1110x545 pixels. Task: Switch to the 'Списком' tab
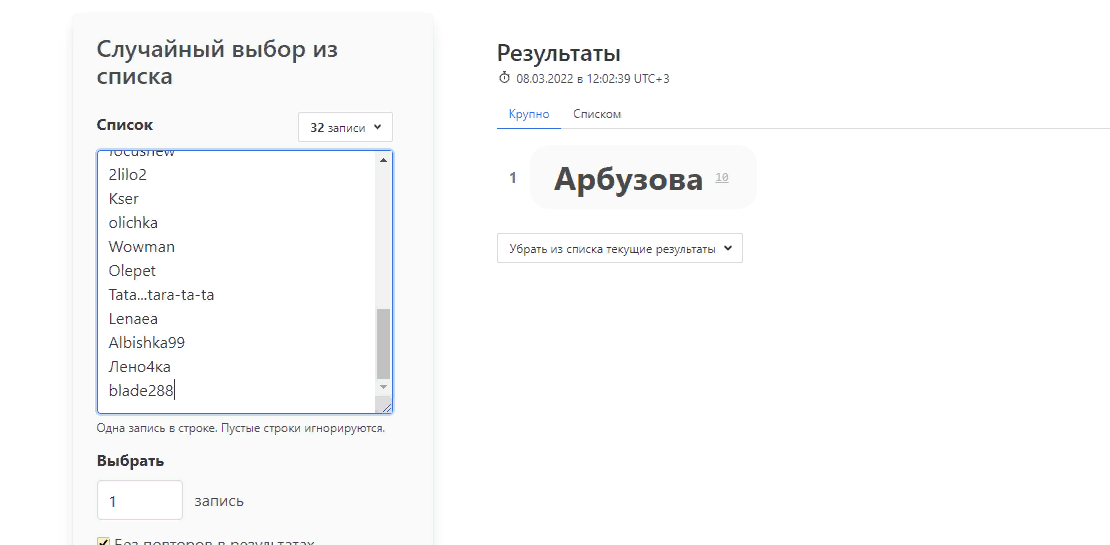pyautogui.click(x=597, y=114)
